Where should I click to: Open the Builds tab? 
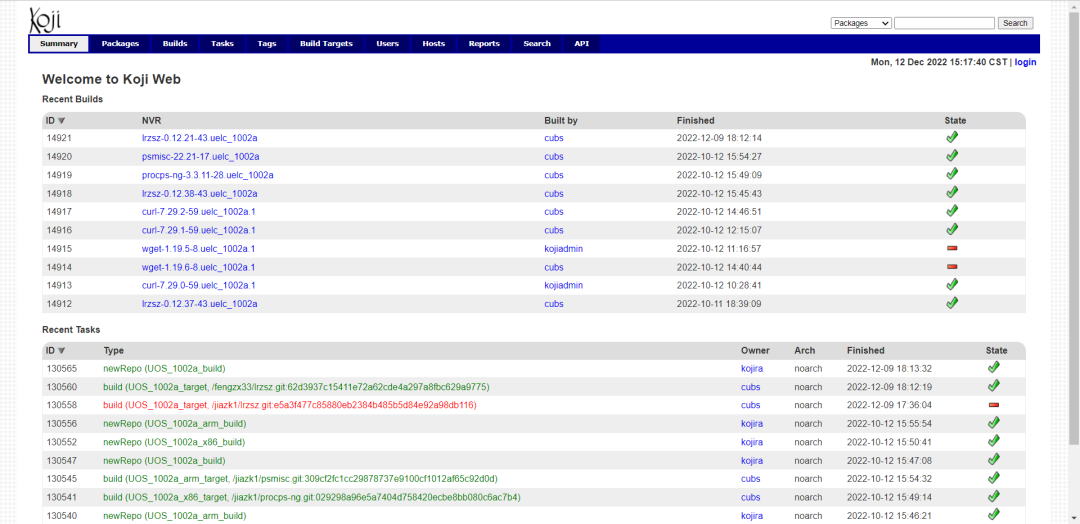tap(175, 43)
